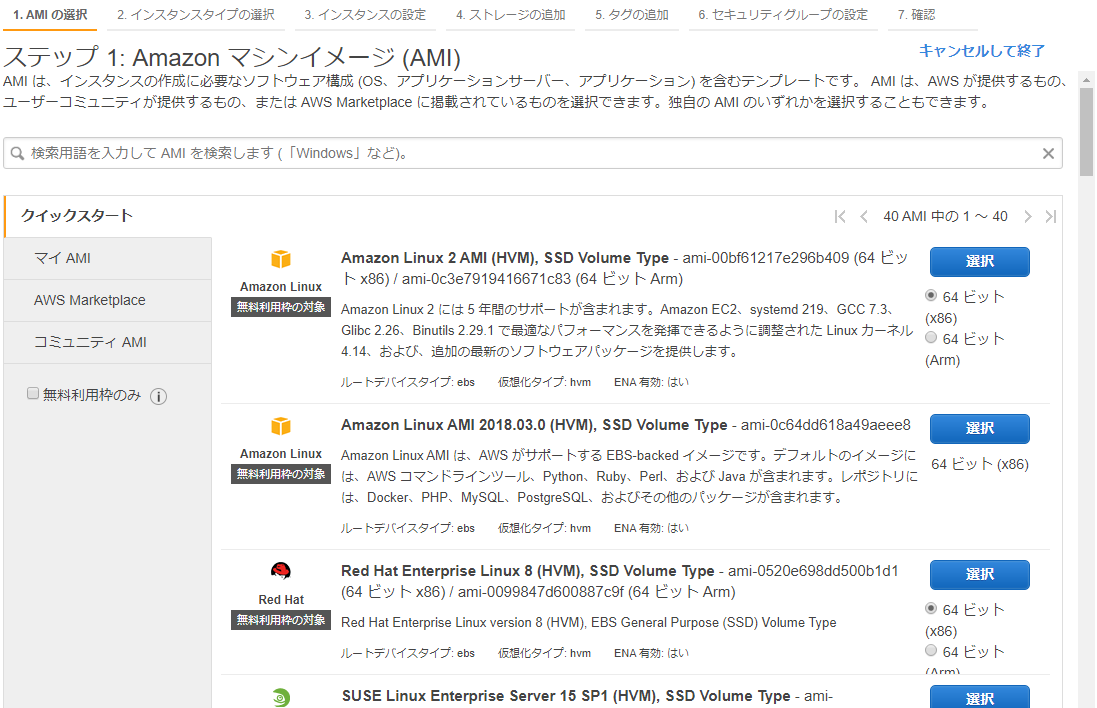This screenshot has width=1097, height=708.
Task: Go to previous page of AMI list
Action: (x=864, y=216)
